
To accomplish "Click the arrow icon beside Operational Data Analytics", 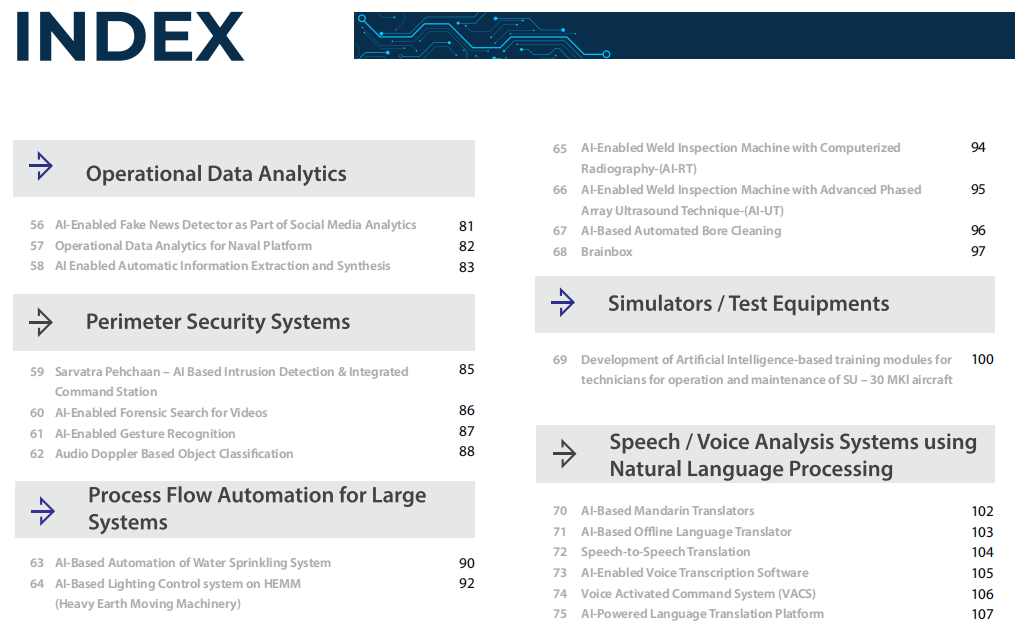I will (41, 166).
